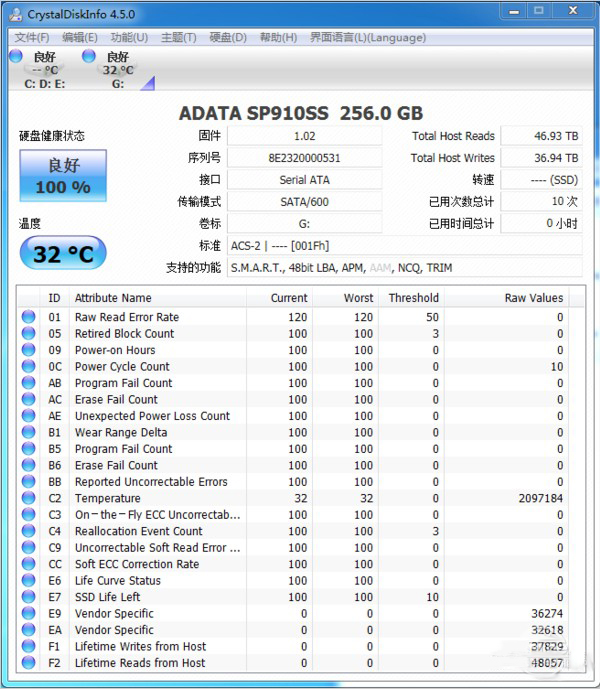
Task: Click the Current column header
Action: pos(279,298)
